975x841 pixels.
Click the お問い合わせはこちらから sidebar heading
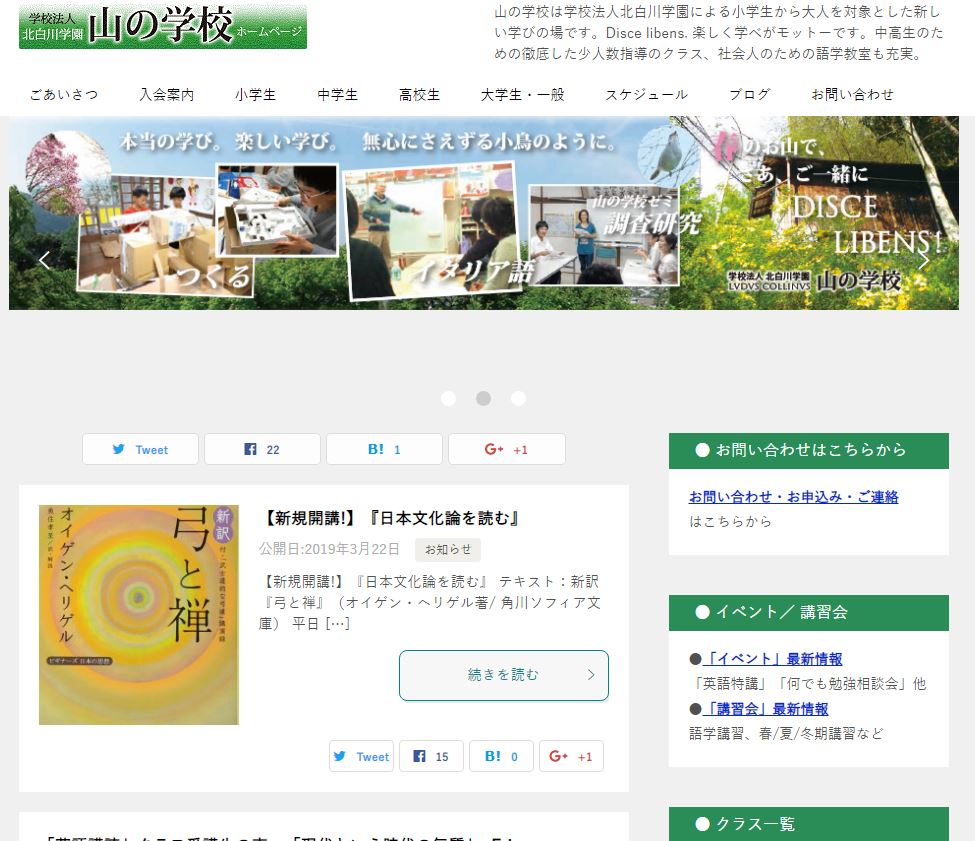coord(809,451)
